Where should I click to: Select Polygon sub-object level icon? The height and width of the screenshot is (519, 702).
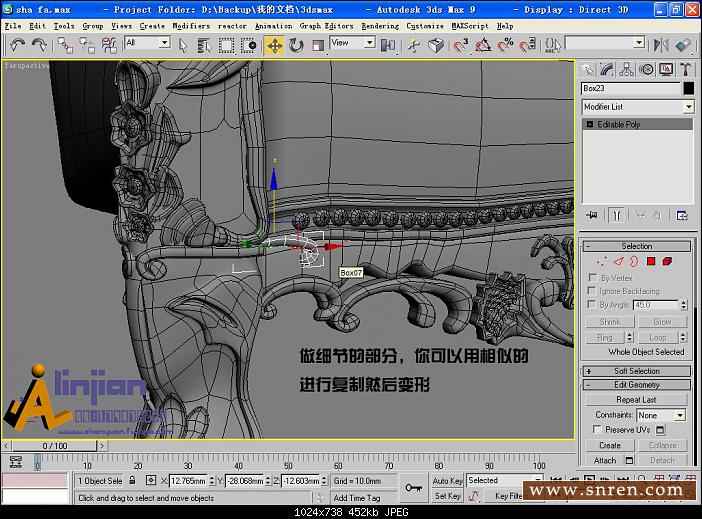coord(651,262)
